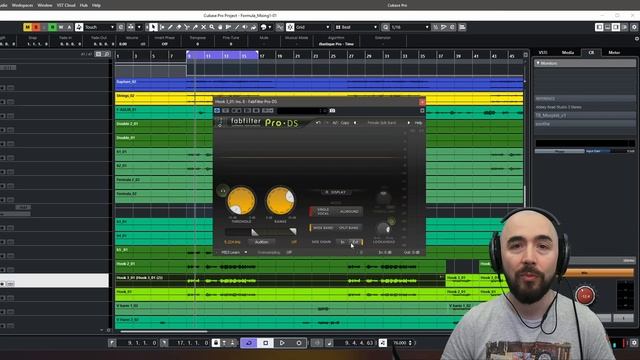640x360 pixels.
Task: Open the color palette dropdown arrow
Action: [x=270, y=27]
